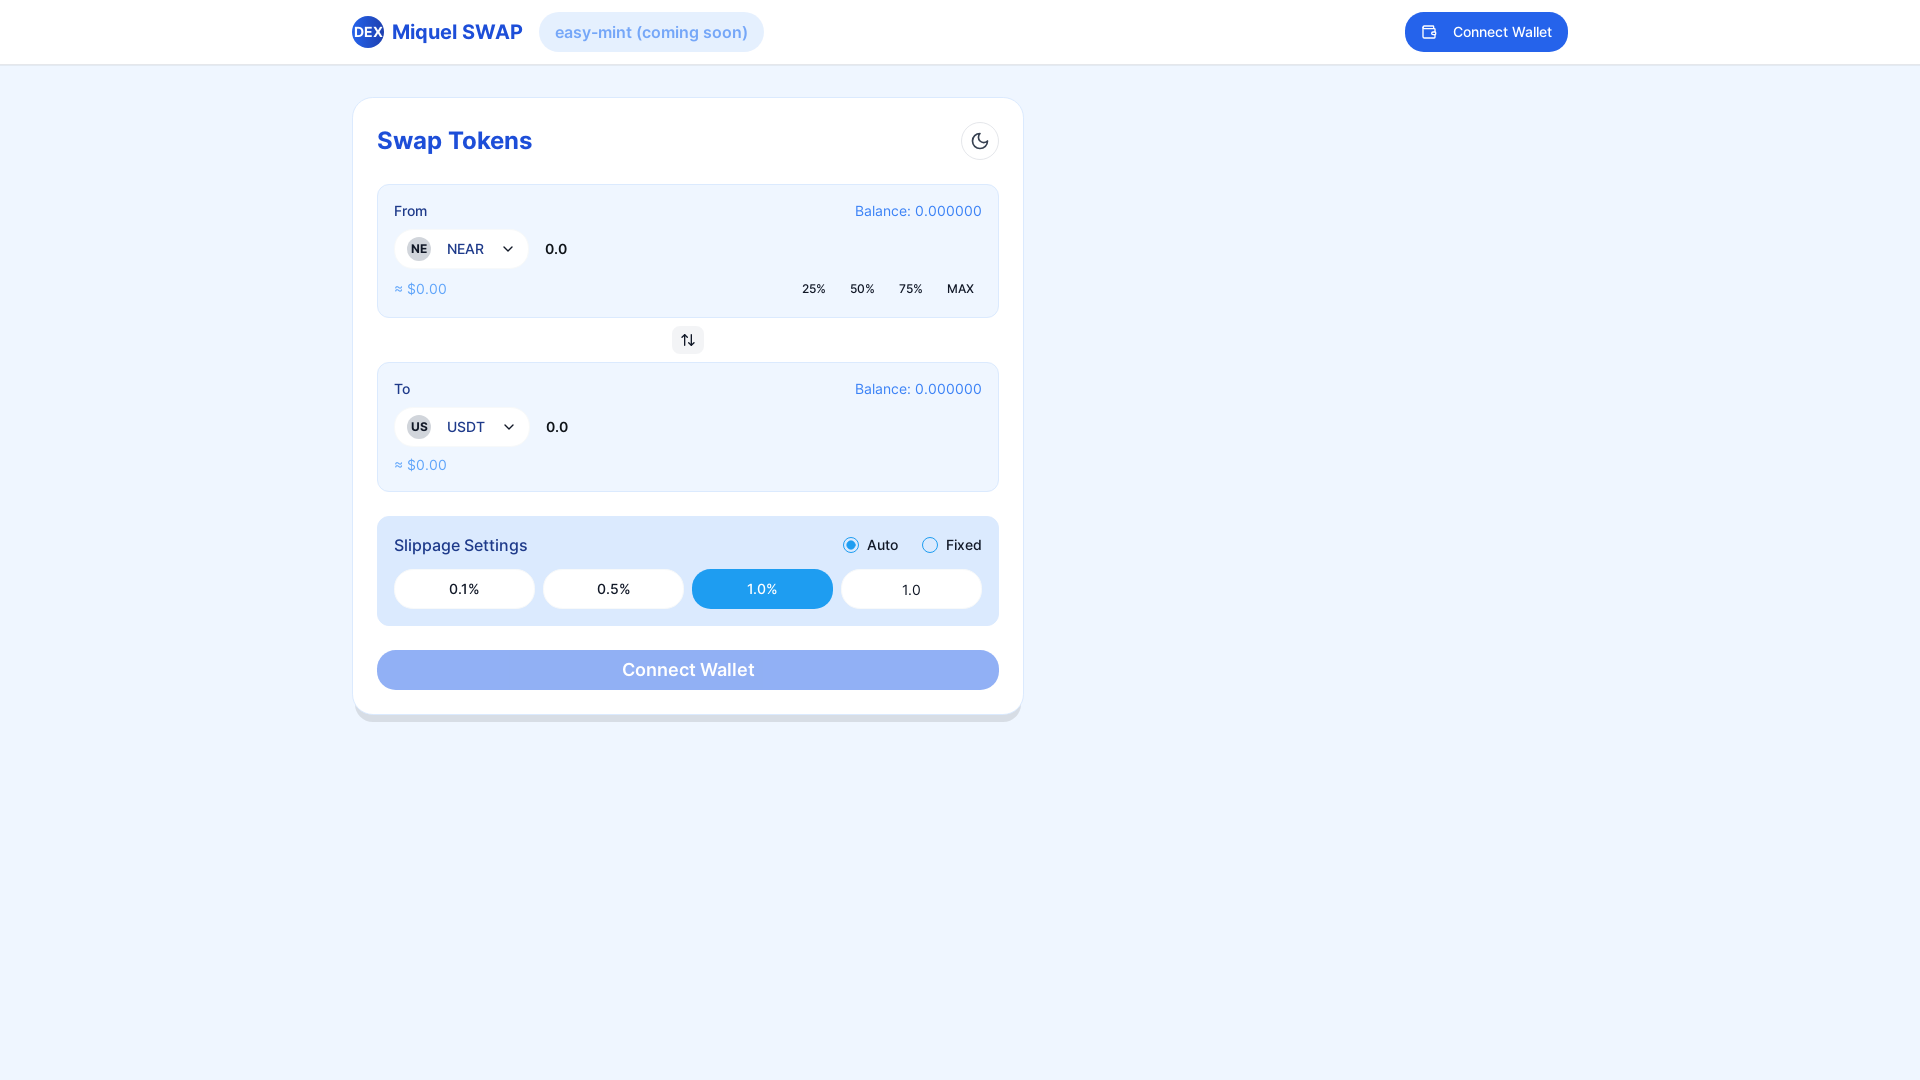Viewport: 1920px width, 1080px height.
Task: Open the NEAR token dropdown
Action: (x=461, y=249)
